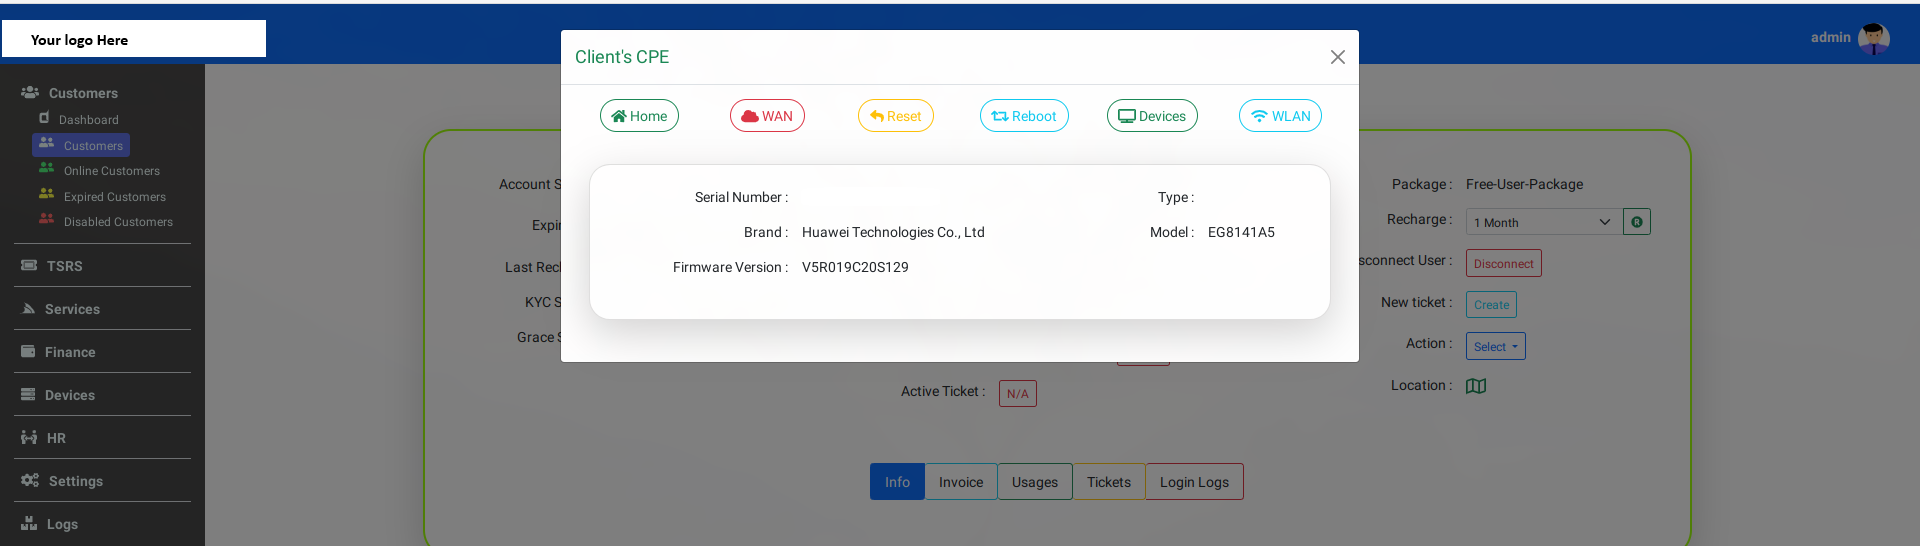Create a new ticket
This screenshot has height=546, width=1920.
1491,305
